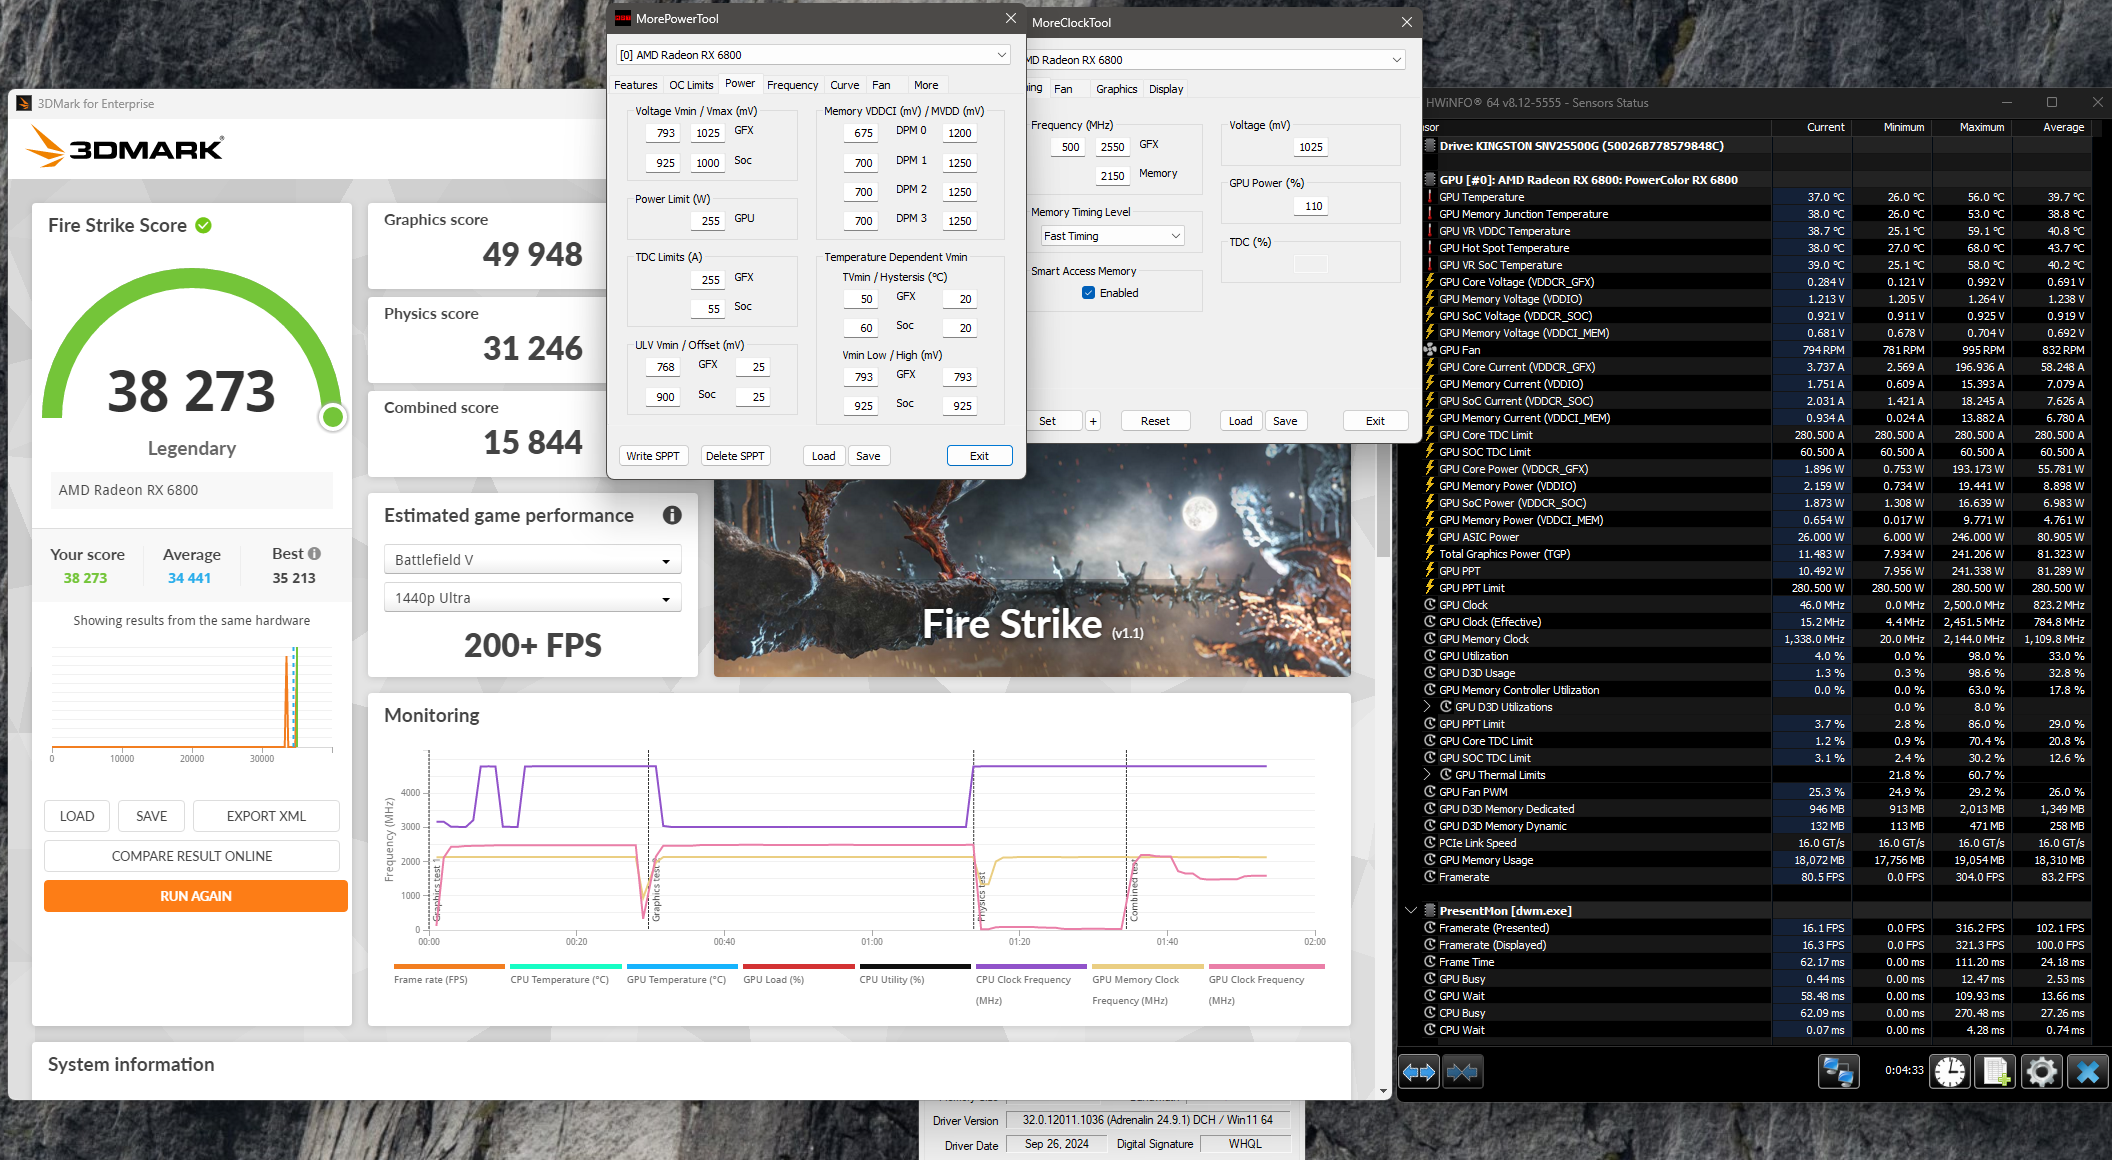Image resolution: width=2112 pixels, height=1160 pixels.
Task: Open the Curve tab in MorePowerTool
Action: click(844, 85)
